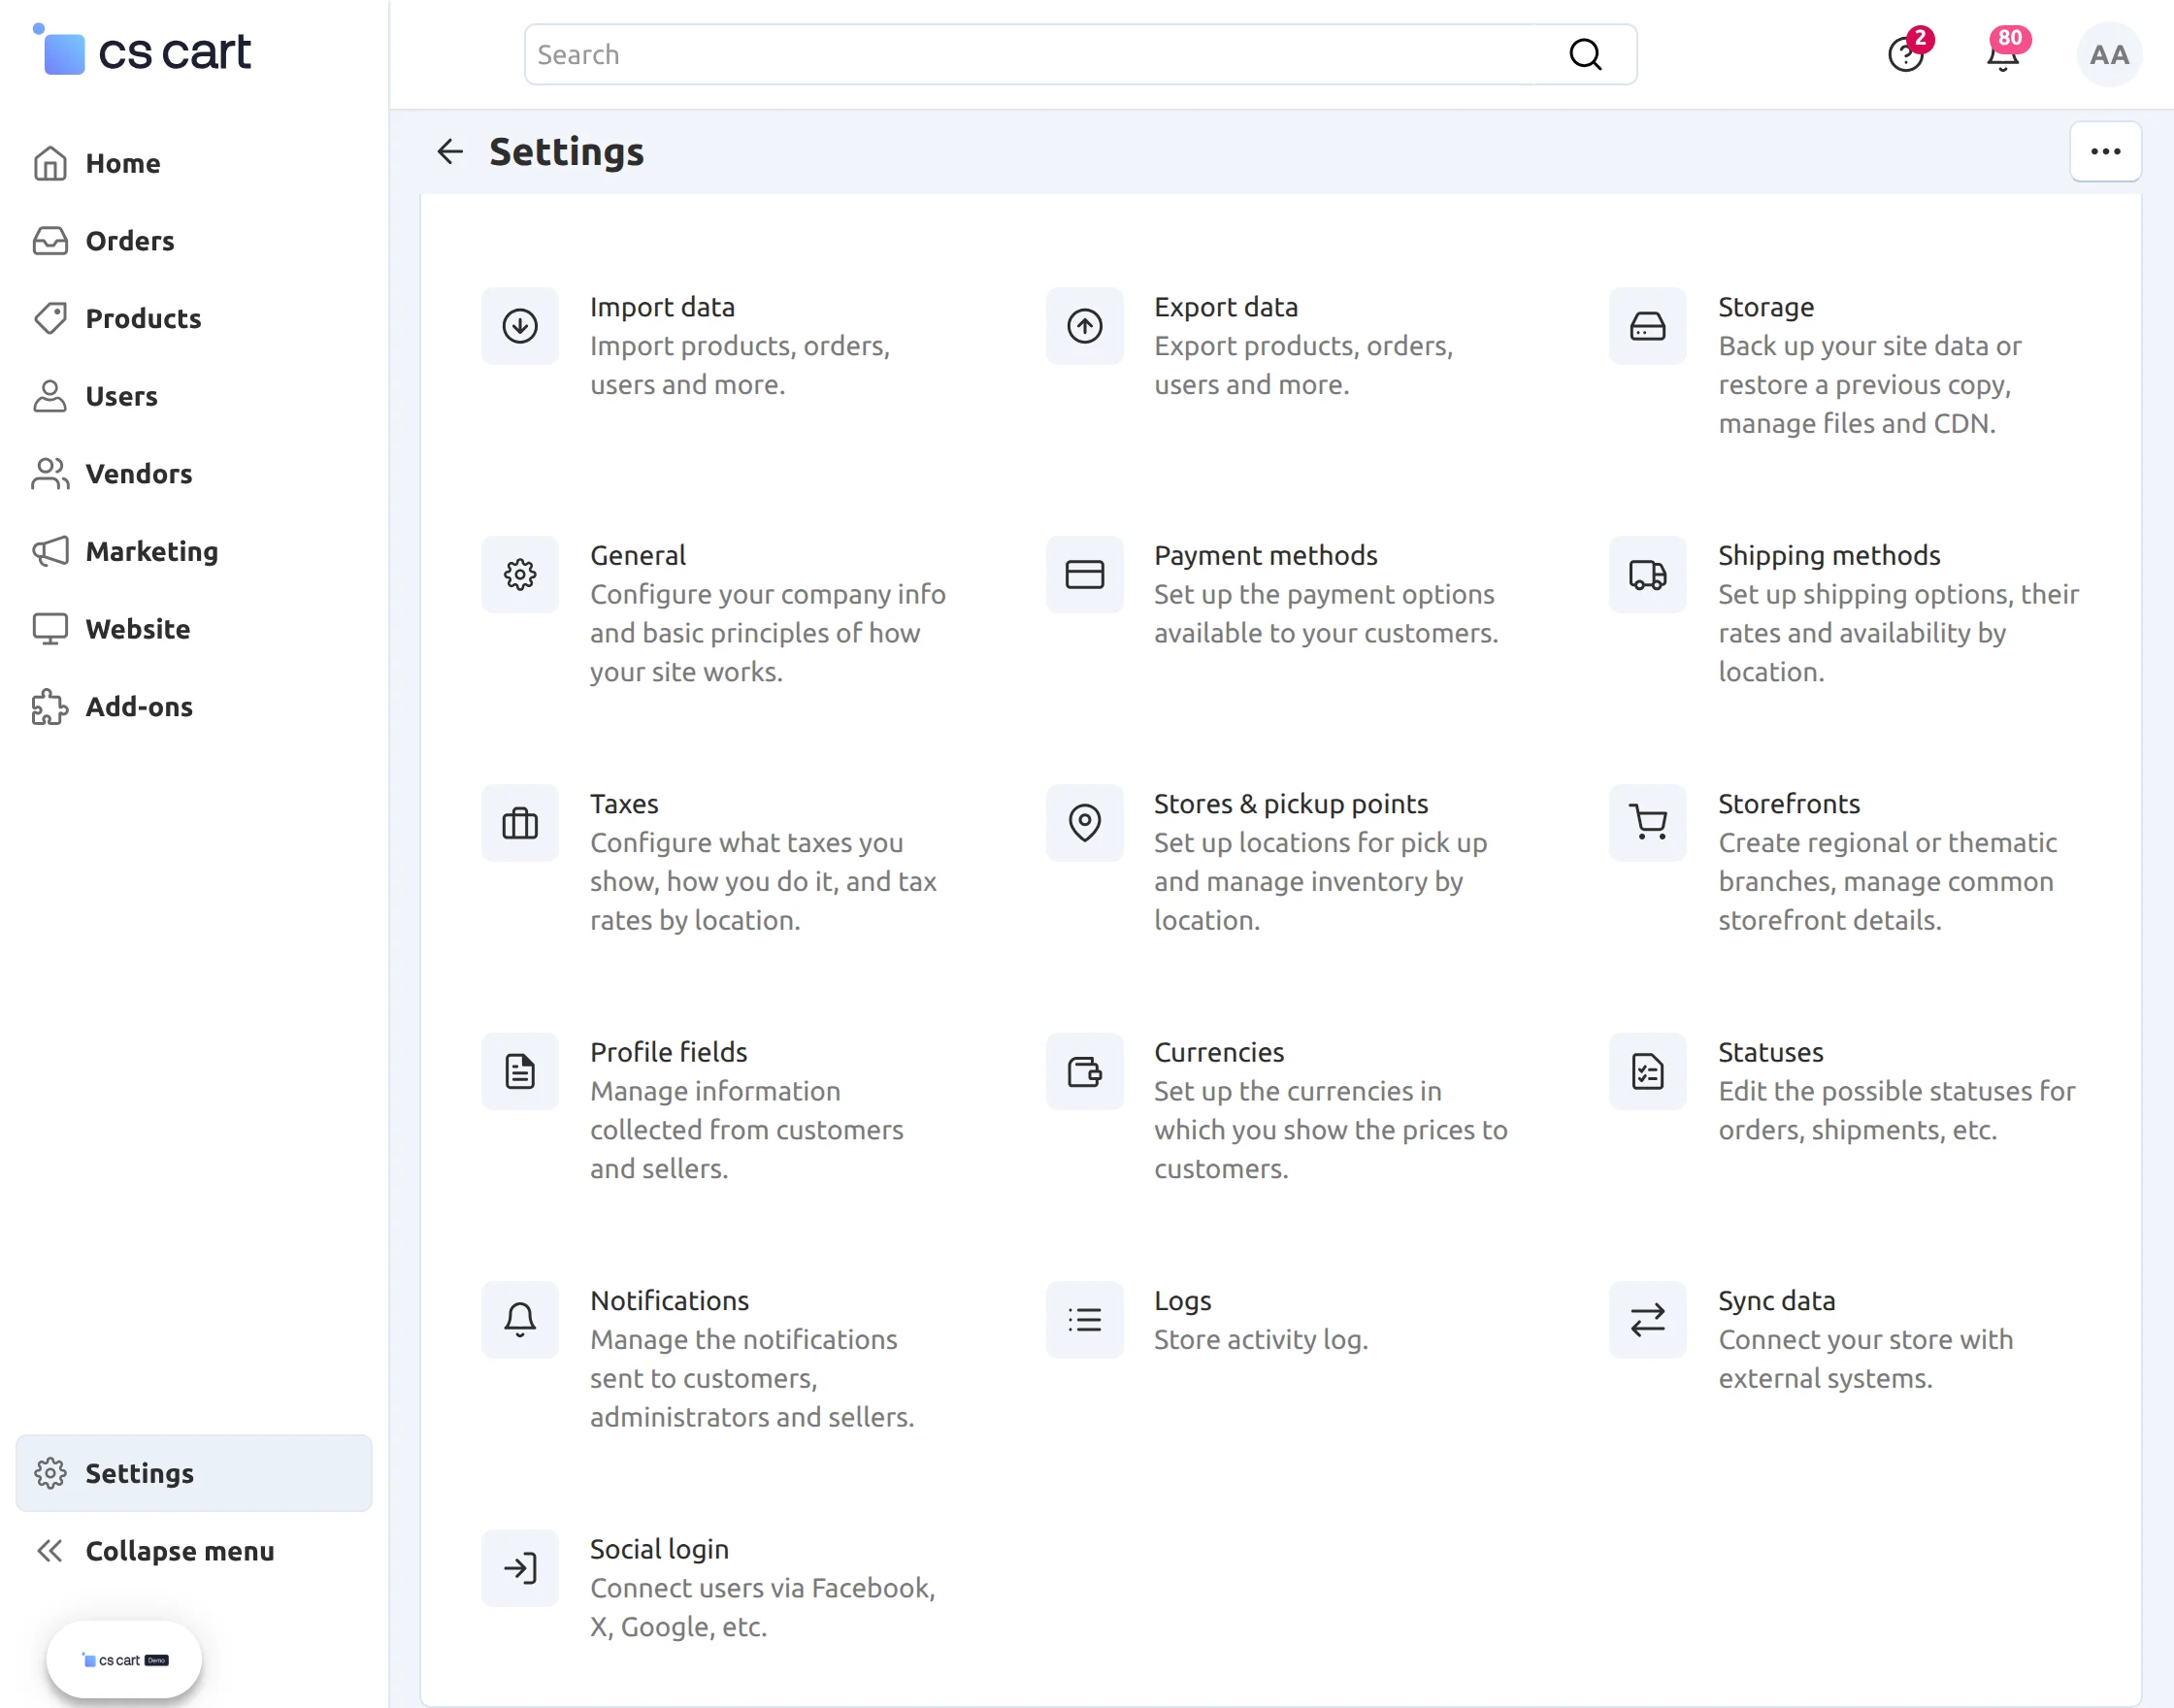
Task: Open the Payment methods link
Action: [x=1266, y=555]
